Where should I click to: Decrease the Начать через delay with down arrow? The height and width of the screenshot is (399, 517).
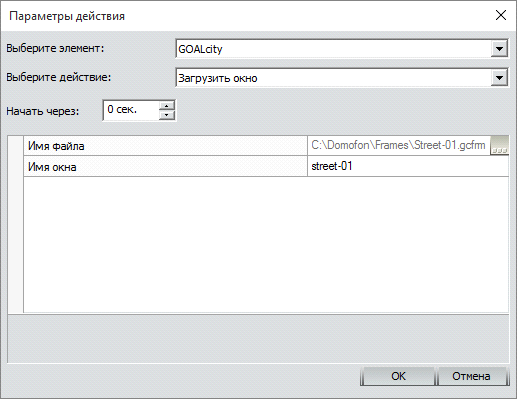coord(167,115)
